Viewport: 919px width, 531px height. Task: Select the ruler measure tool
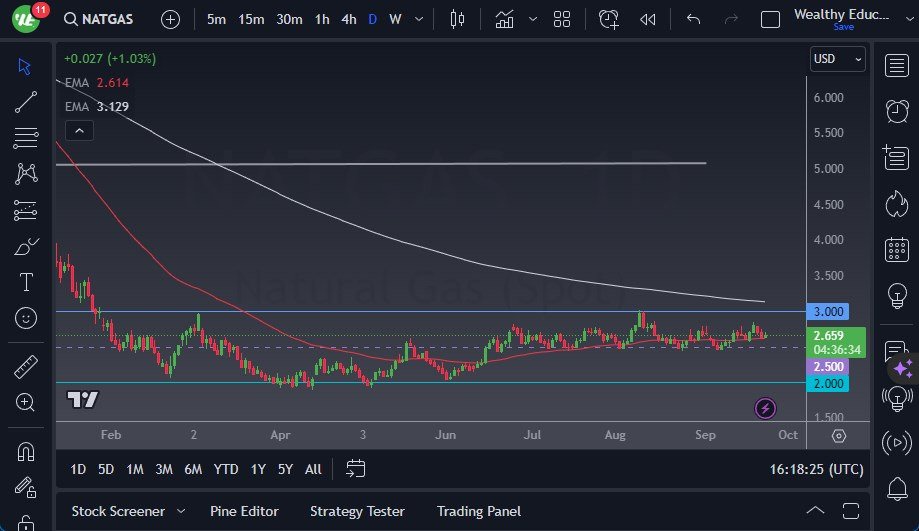tap(26, 367)
